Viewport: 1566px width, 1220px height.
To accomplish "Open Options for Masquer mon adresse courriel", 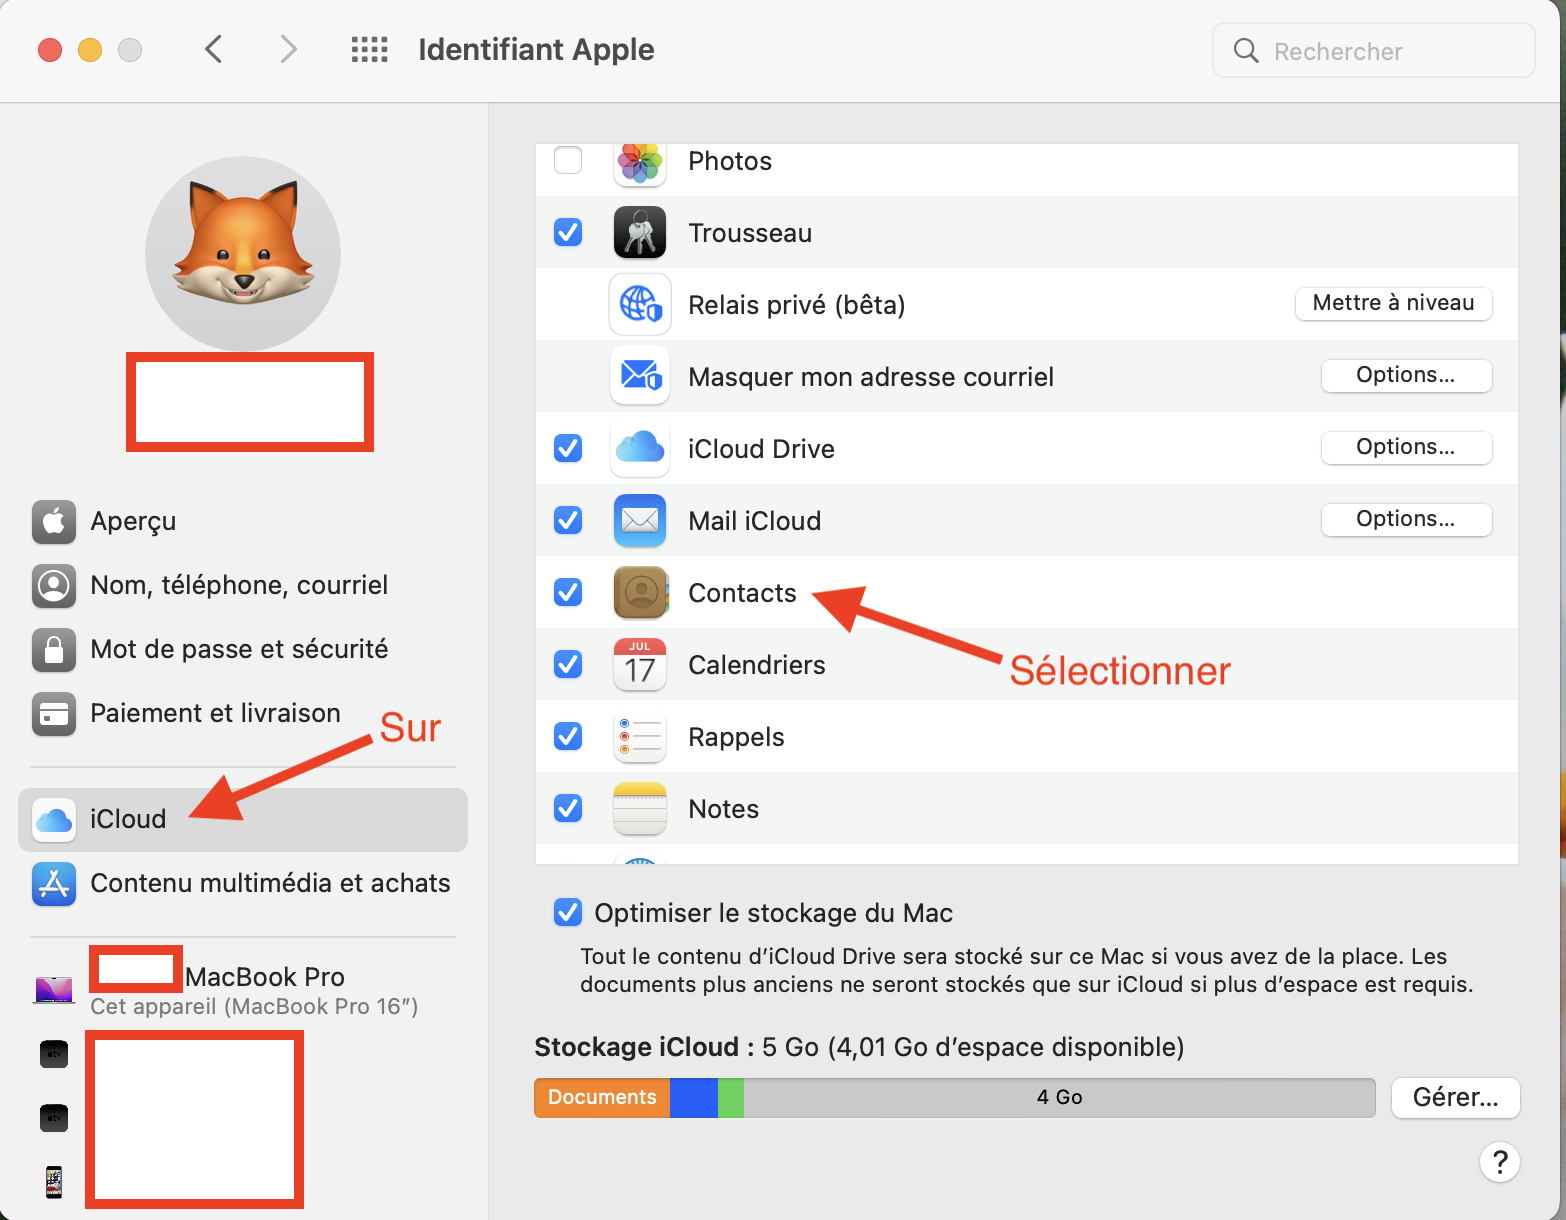I will tap(1405, 376).
